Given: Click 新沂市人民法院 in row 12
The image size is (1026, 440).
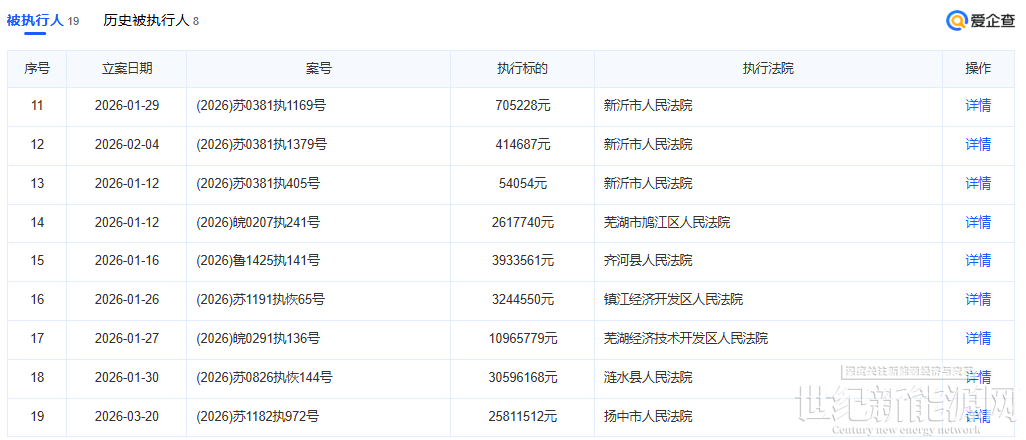Looking at the screenshot, I should coord(648,145).
